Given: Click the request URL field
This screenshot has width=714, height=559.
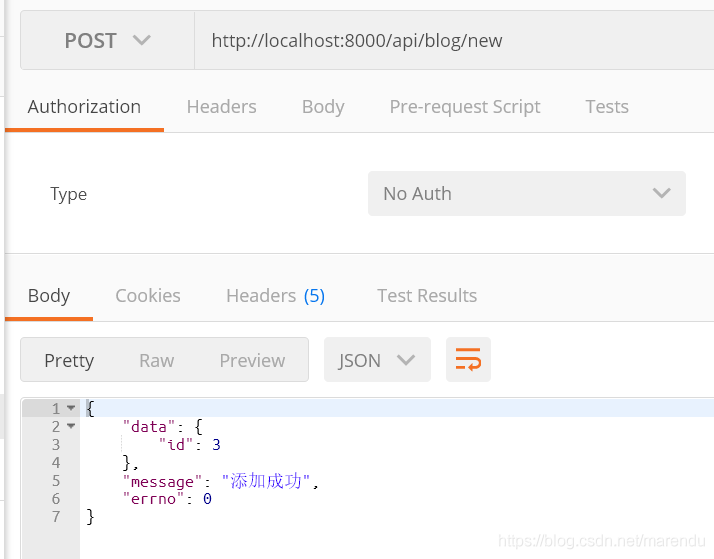Looking at the screenshot, I should 454,41.
